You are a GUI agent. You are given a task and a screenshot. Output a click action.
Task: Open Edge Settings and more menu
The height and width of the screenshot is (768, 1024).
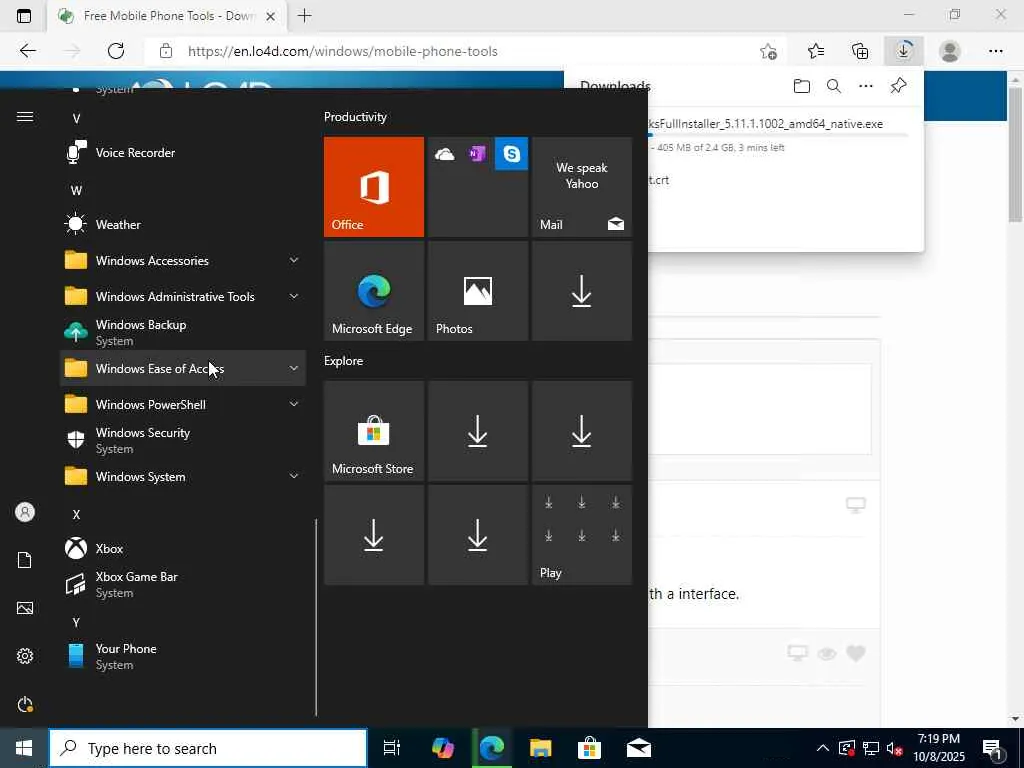coord(995,51)
